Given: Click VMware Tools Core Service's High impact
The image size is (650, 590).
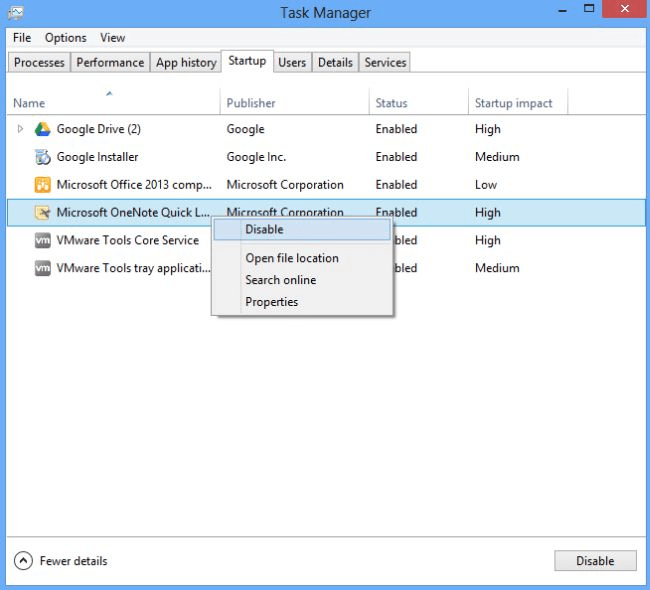Looking at the screenshot, I should click(488, 240).
